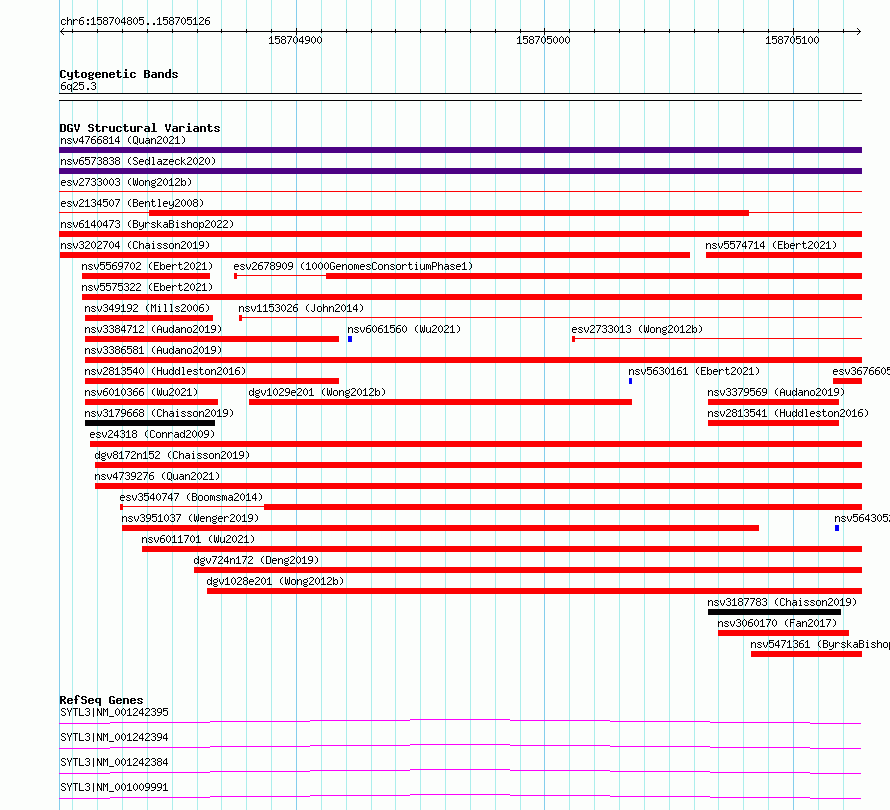Screen dimensions: 890x810
Task: Select the nsv6573838 (Sedlazeck2020) purple bar
Action: (460, 171)
